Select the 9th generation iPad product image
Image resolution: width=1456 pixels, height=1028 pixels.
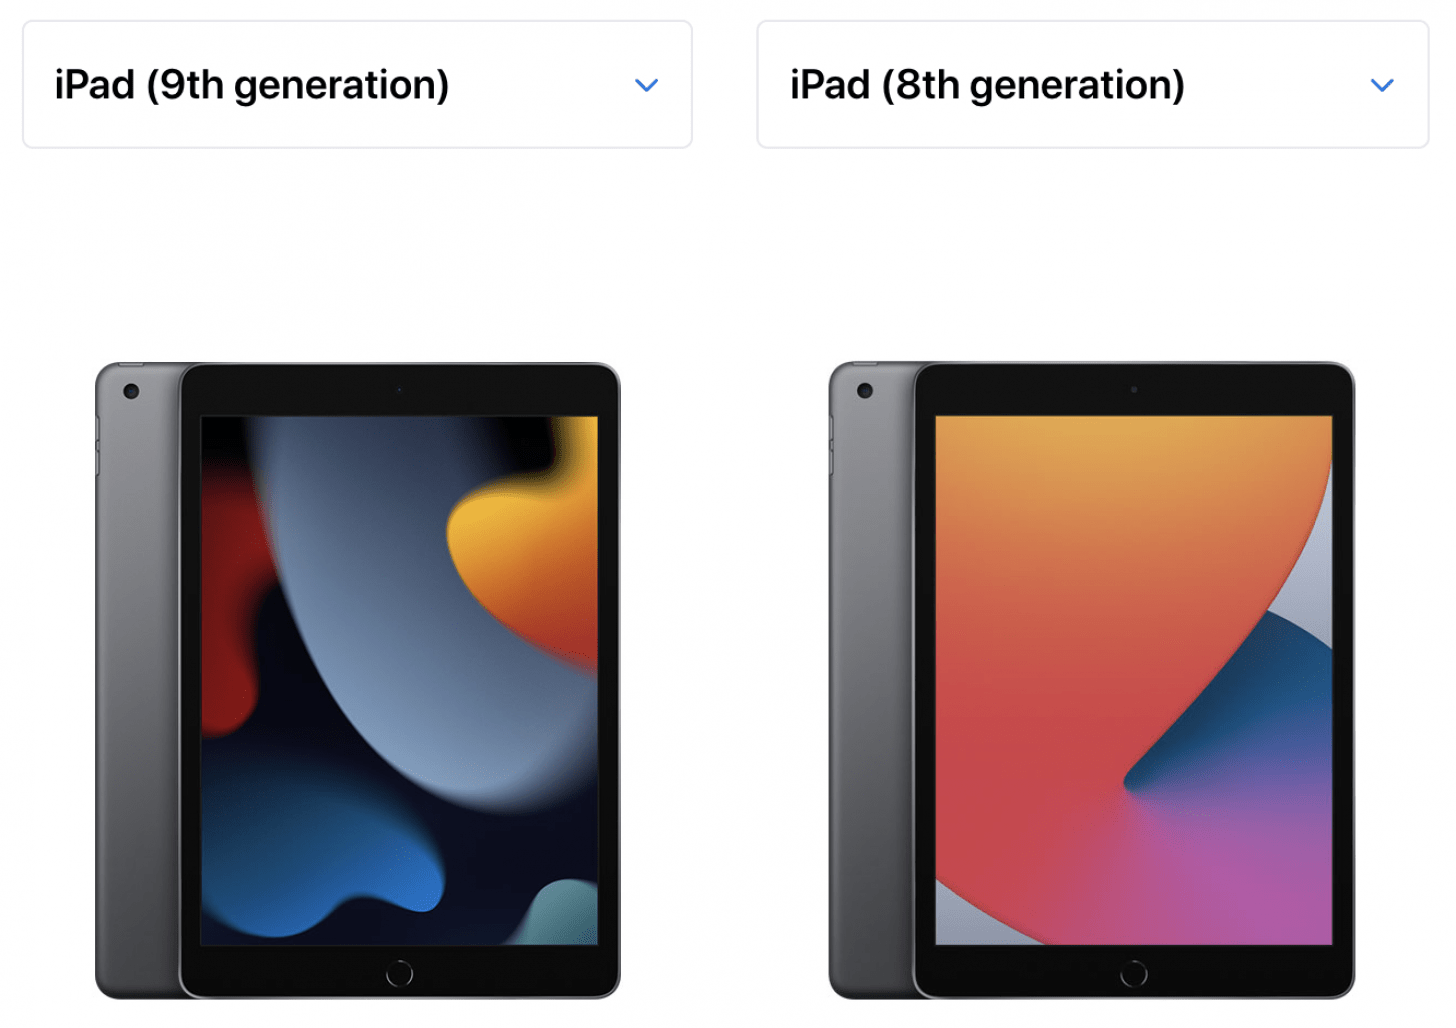pyautogui.click(x=358, y=680)
